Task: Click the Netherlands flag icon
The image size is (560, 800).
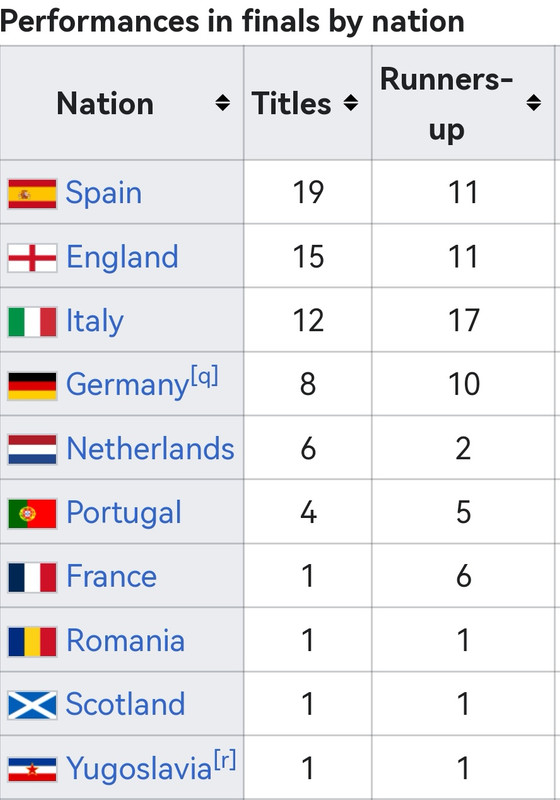Action: pyautogui.click(x=32, y=449)
